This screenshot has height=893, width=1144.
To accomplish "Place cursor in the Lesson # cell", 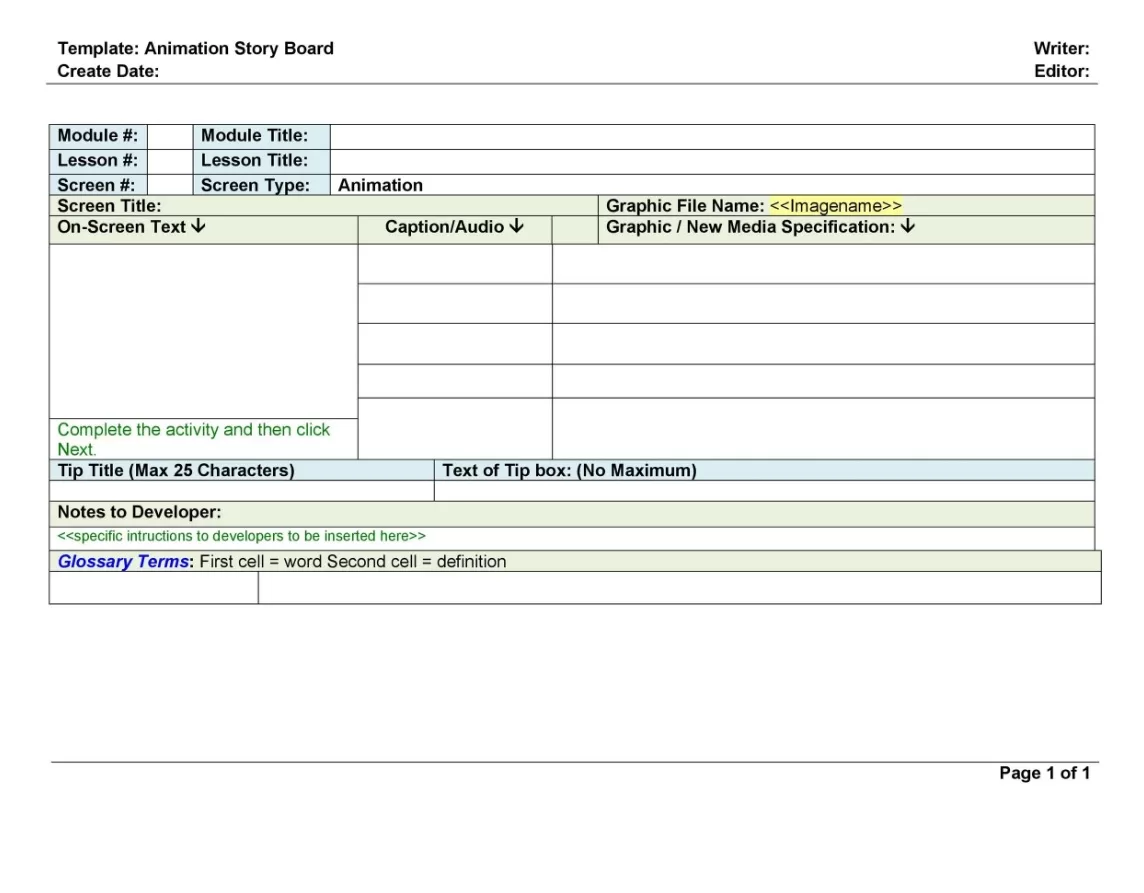I will [x=170, y=161].
